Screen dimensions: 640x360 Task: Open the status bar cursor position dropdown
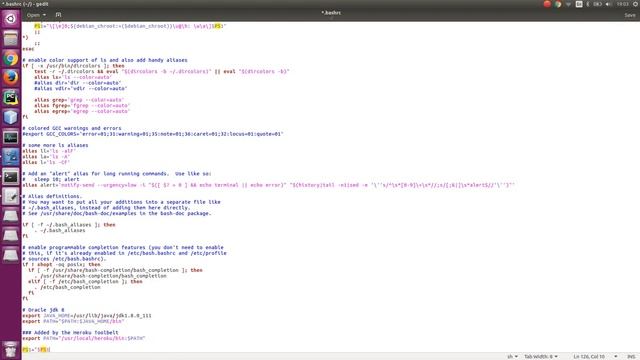click(x=616, y=357)
